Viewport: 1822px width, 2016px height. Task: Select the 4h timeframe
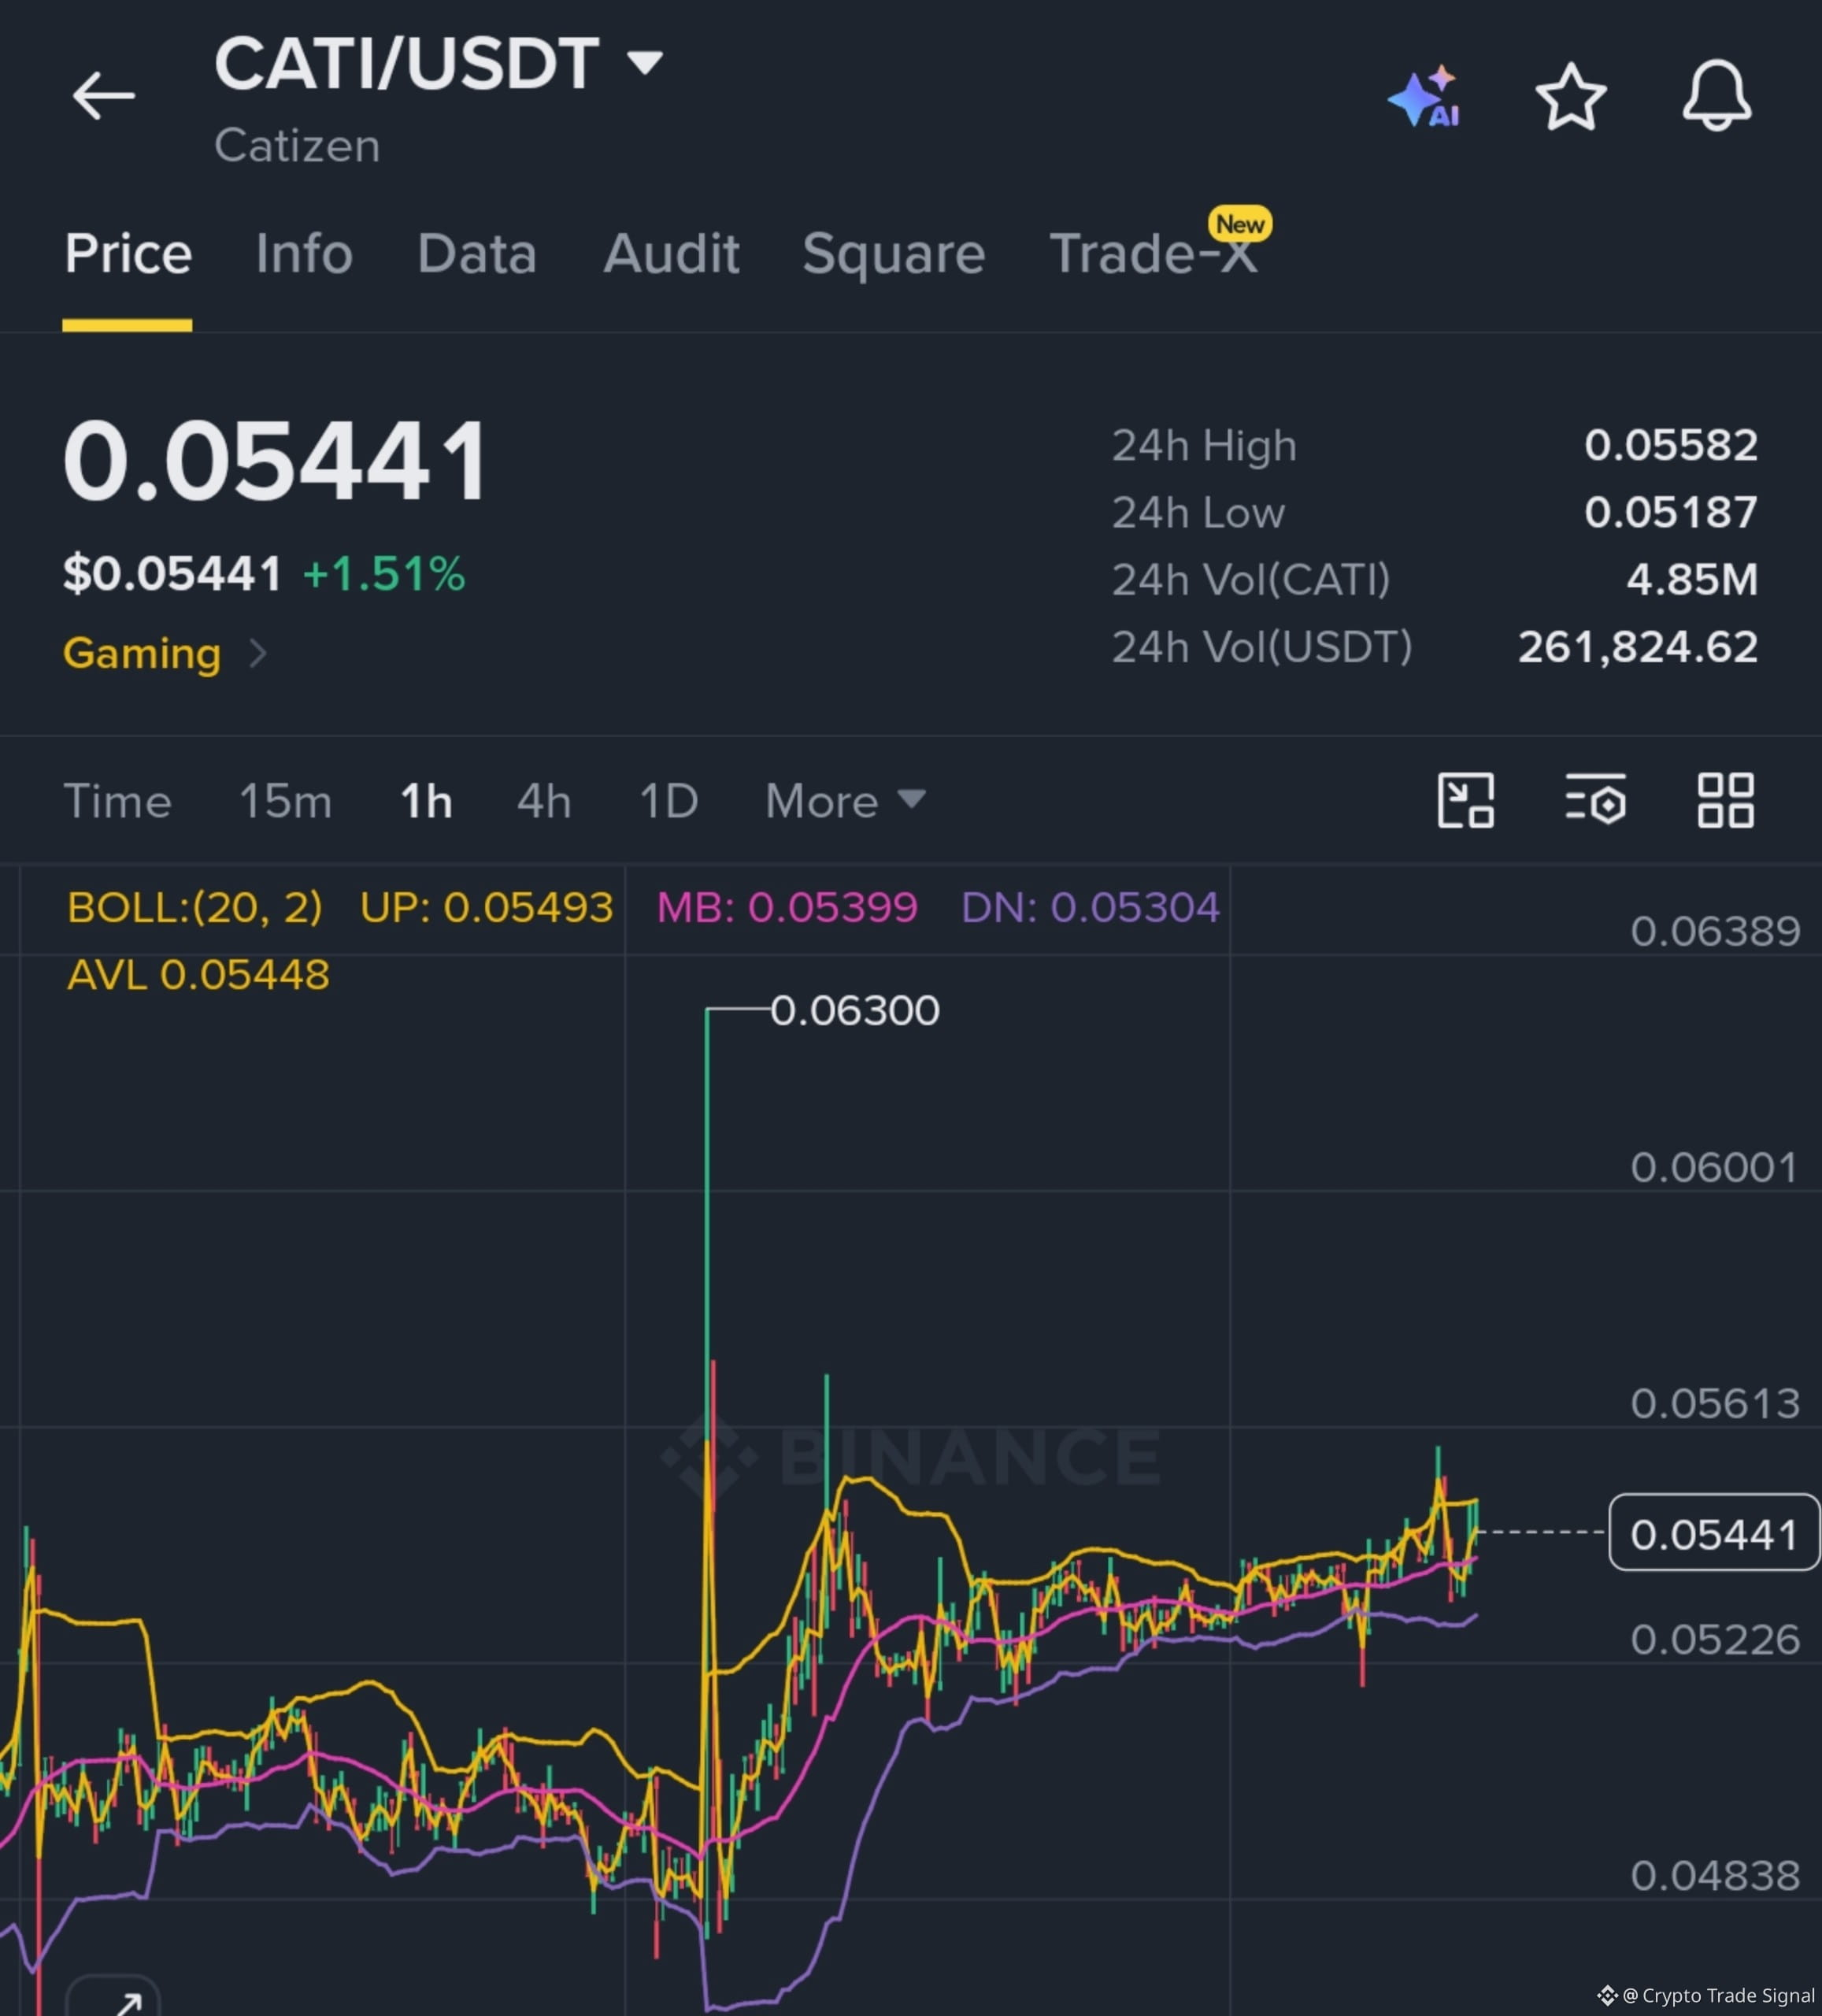click(544, 801)
